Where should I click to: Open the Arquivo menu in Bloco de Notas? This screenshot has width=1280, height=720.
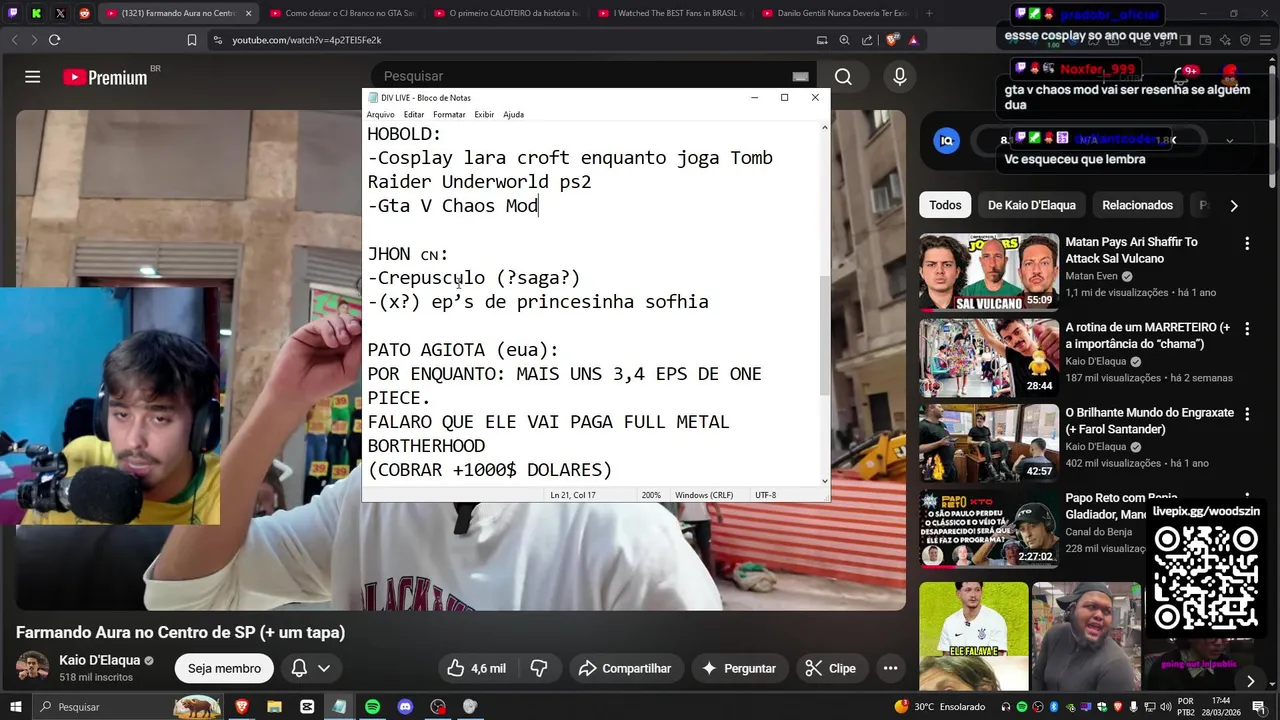pyautogui.click(x=380, y=115)
